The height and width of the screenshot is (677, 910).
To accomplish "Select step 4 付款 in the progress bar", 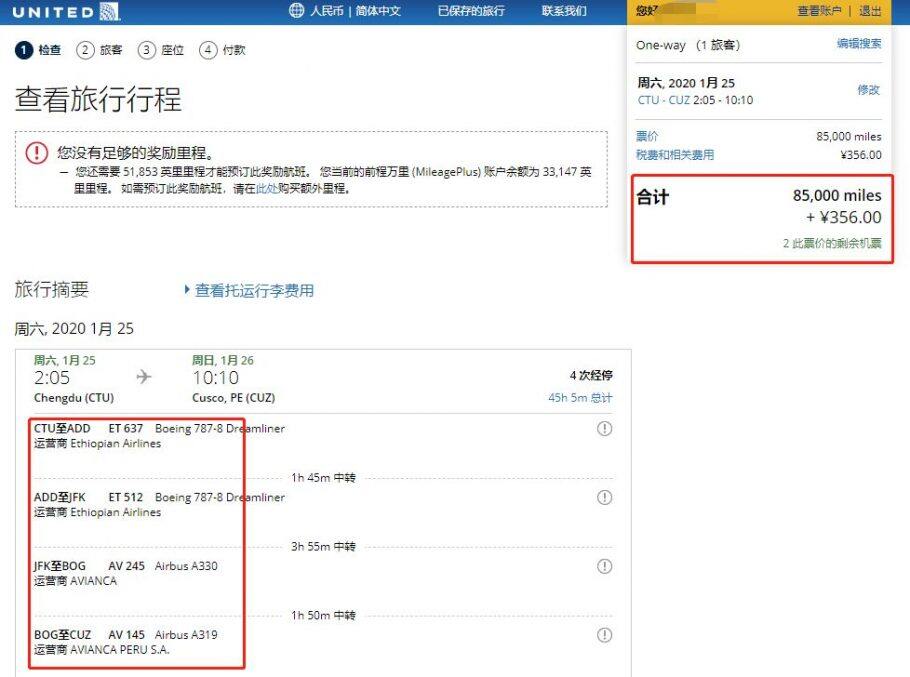I will pos(222,50).
